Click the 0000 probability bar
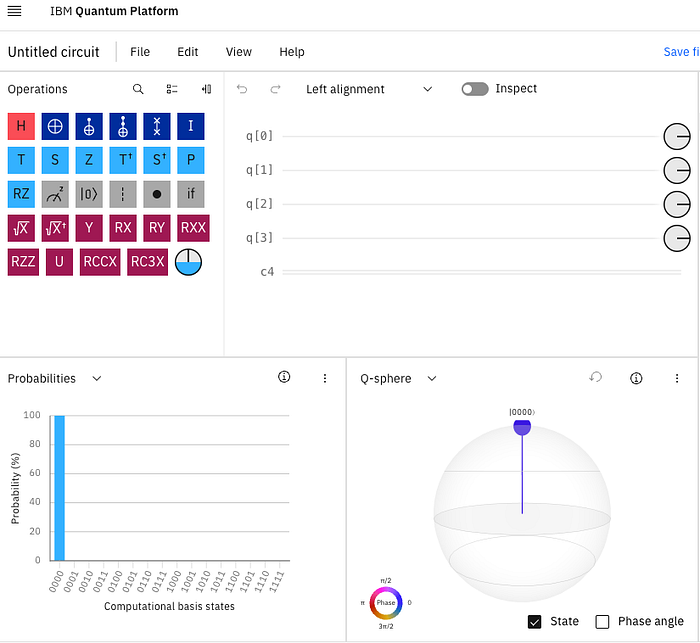Screen dimensions: 700x643 point(59,488)
